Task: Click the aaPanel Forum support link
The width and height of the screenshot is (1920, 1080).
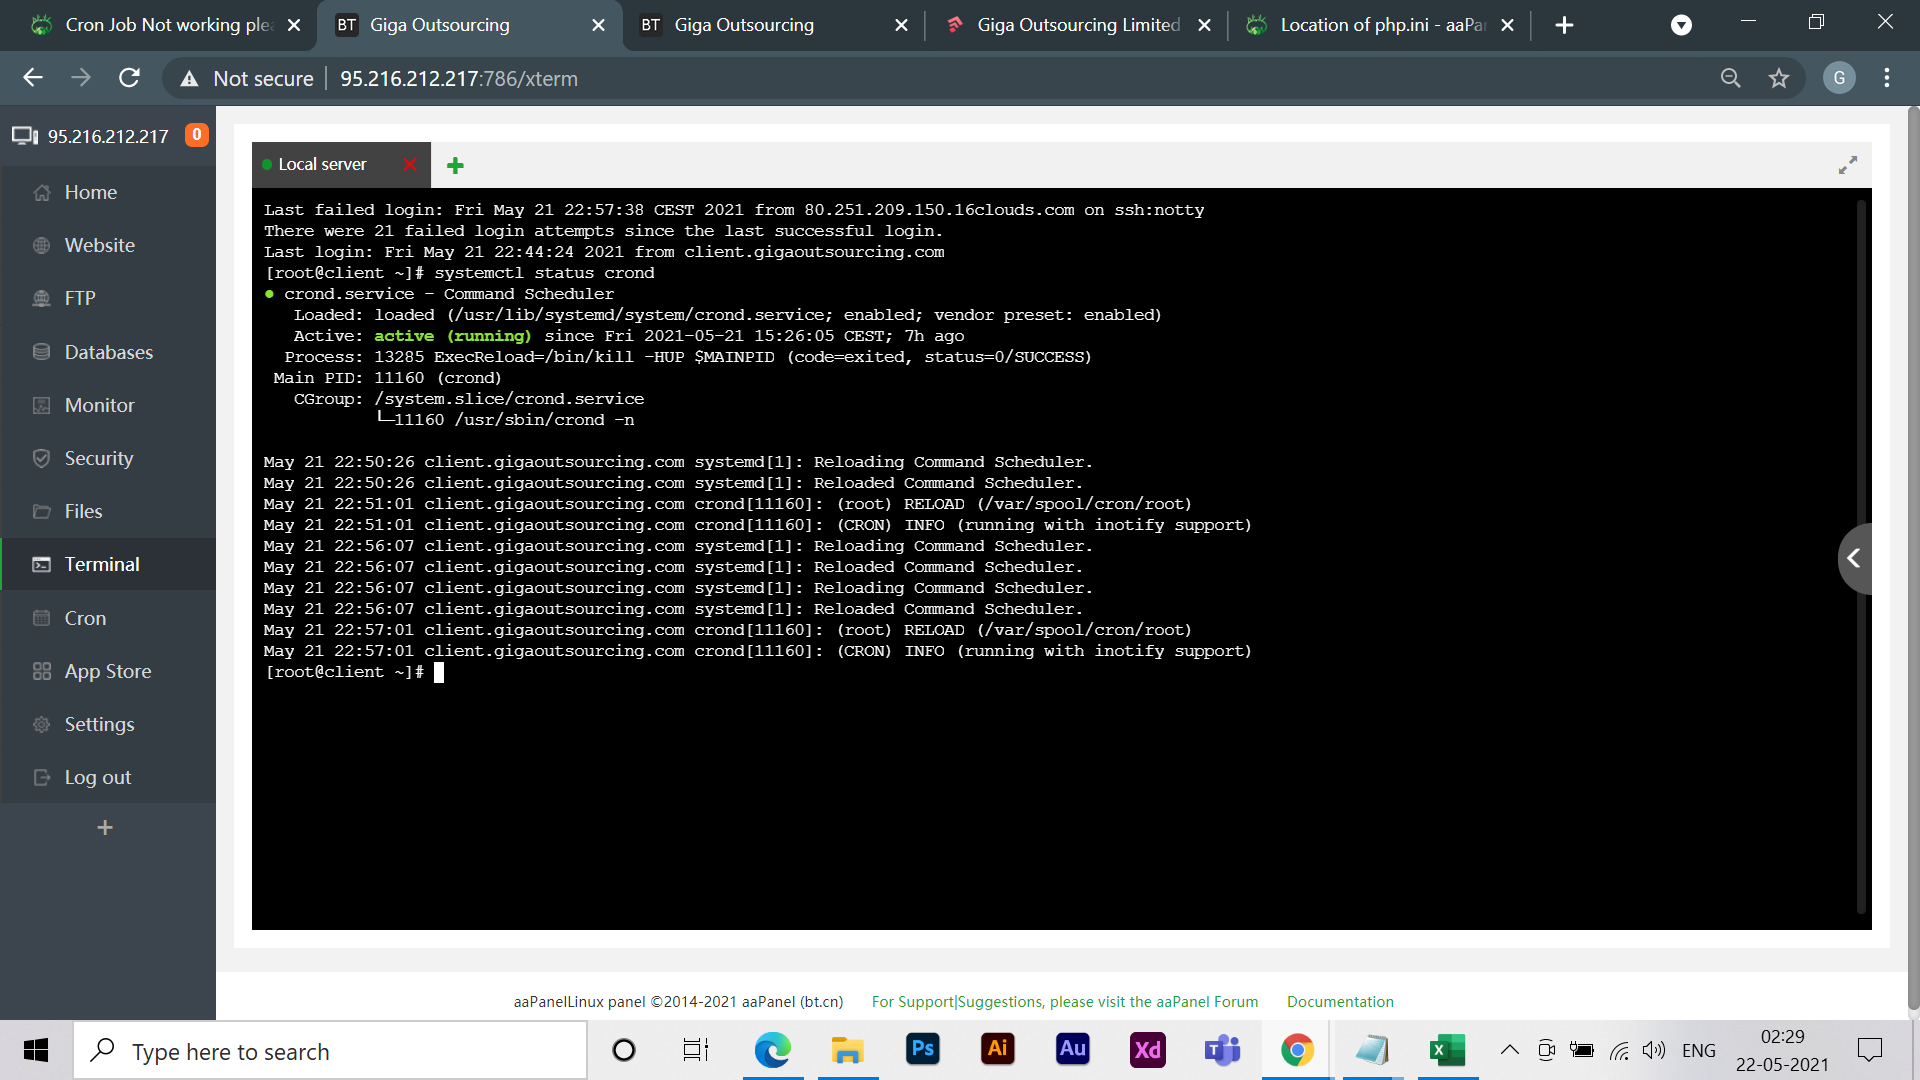Action: coord(1064,1002)
